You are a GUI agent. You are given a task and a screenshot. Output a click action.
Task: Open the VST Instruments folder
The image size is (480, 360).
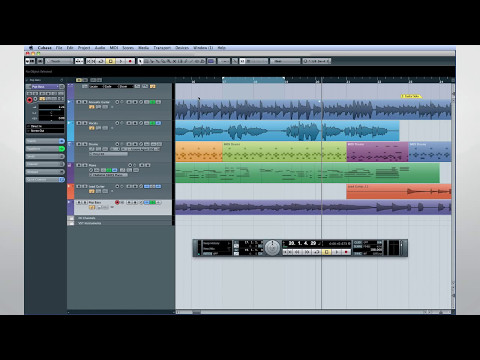(89, 223)
